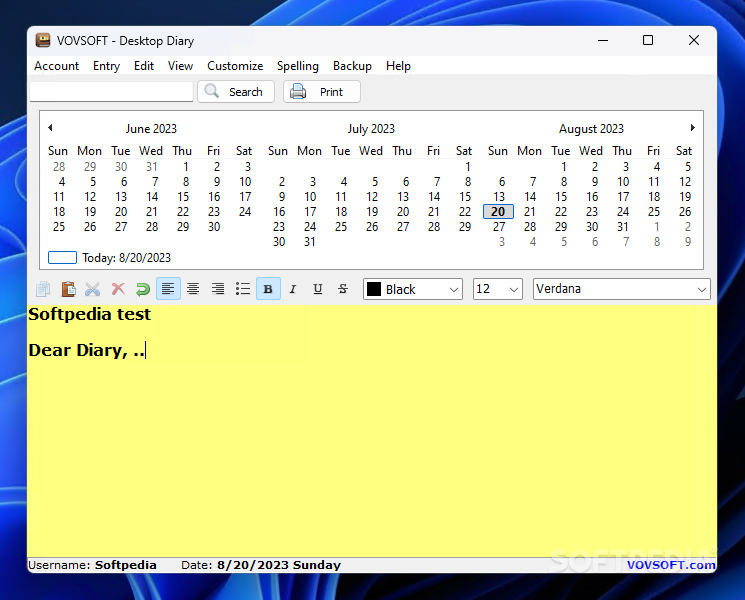Open the Customize menu
The image size is (745, 600).
(235, 66)
